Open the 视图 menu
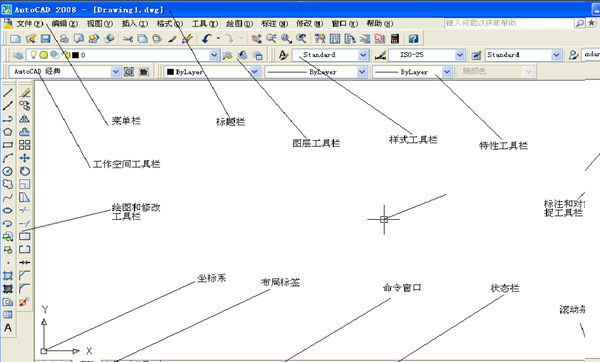This screenshot has width=600, height=362. [99, 24]
